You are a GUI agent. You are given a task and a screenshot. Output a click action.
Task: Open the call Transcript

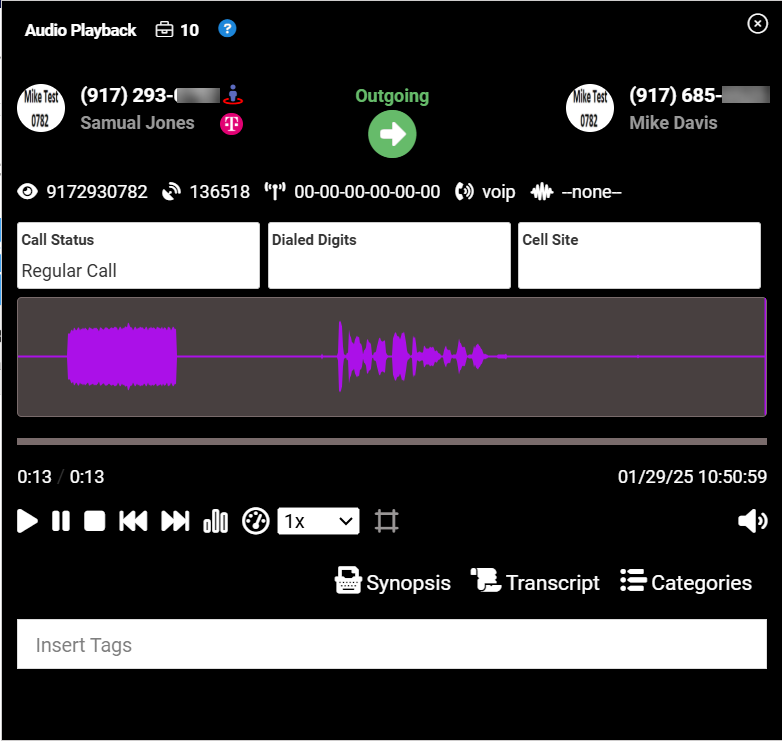[x=535, y=582]
